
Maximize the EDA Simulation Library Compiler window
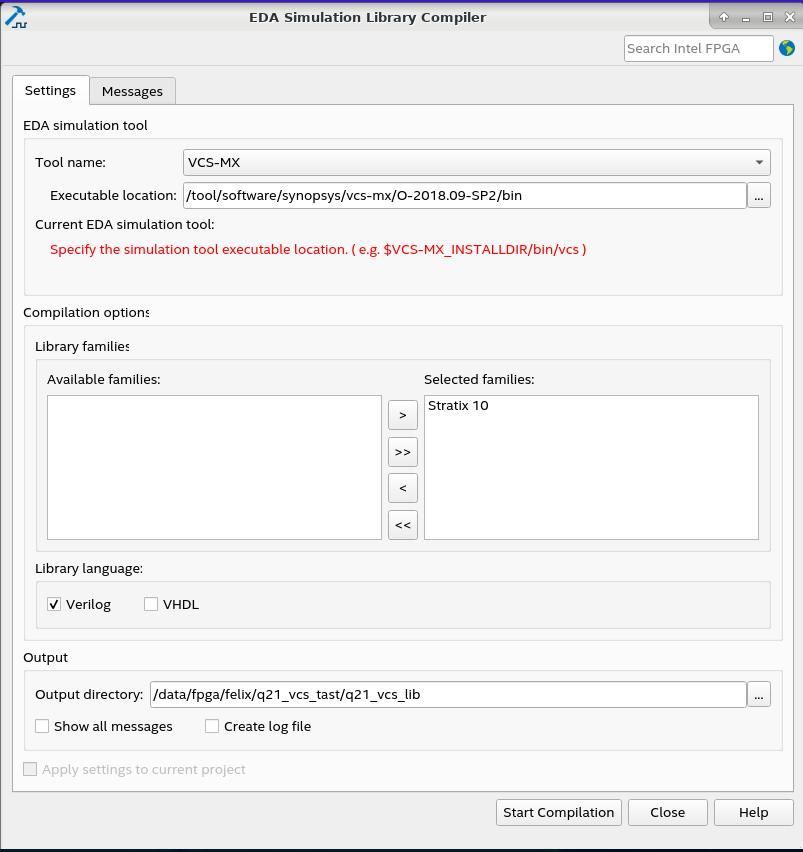coord(768,17)
